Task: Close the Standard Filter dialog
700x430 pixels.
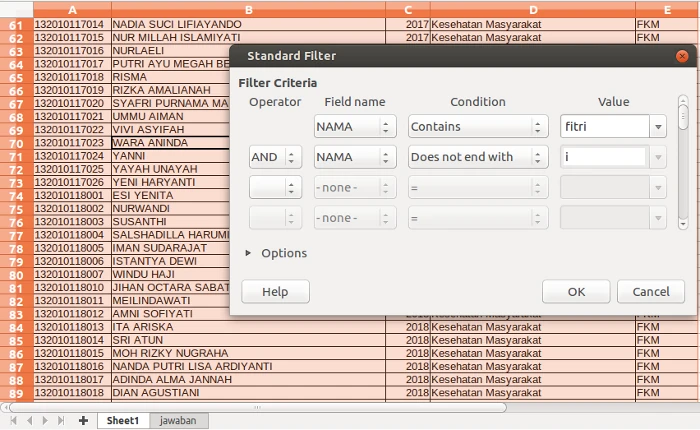Action: [x=681, y=56]
